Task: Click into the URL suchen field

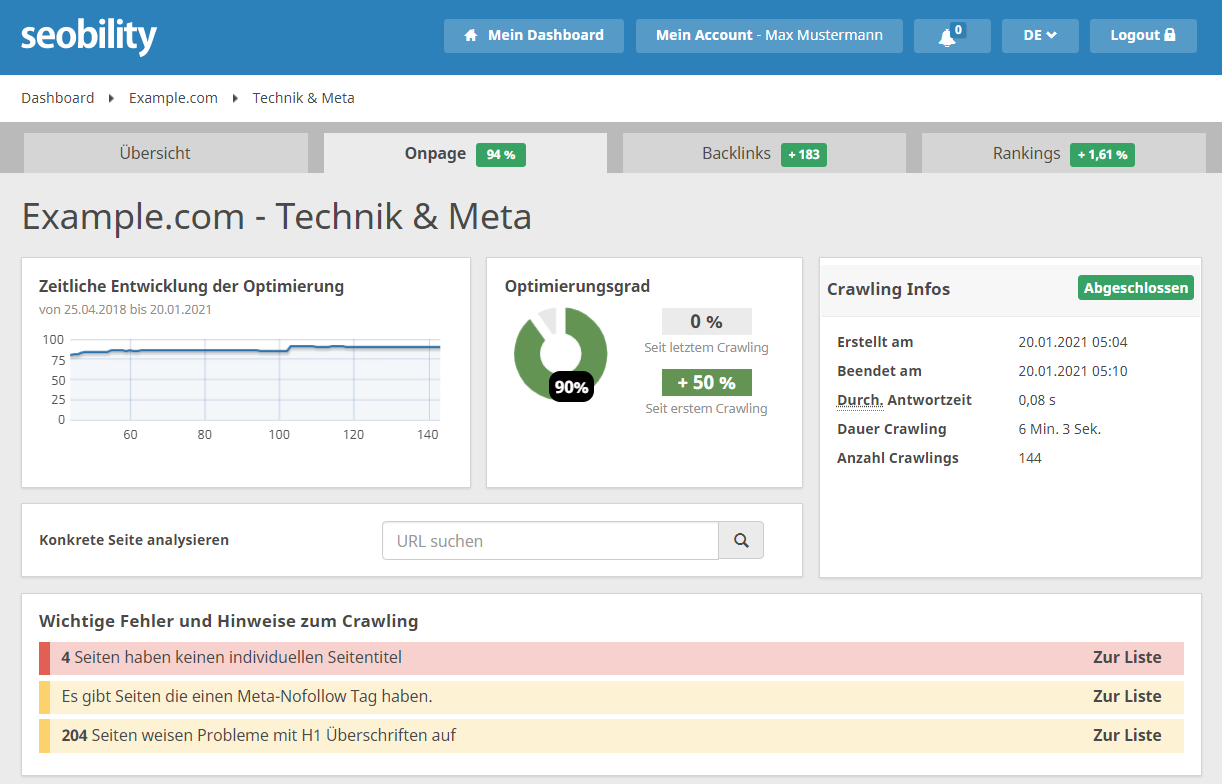Action: click(550, 540)
